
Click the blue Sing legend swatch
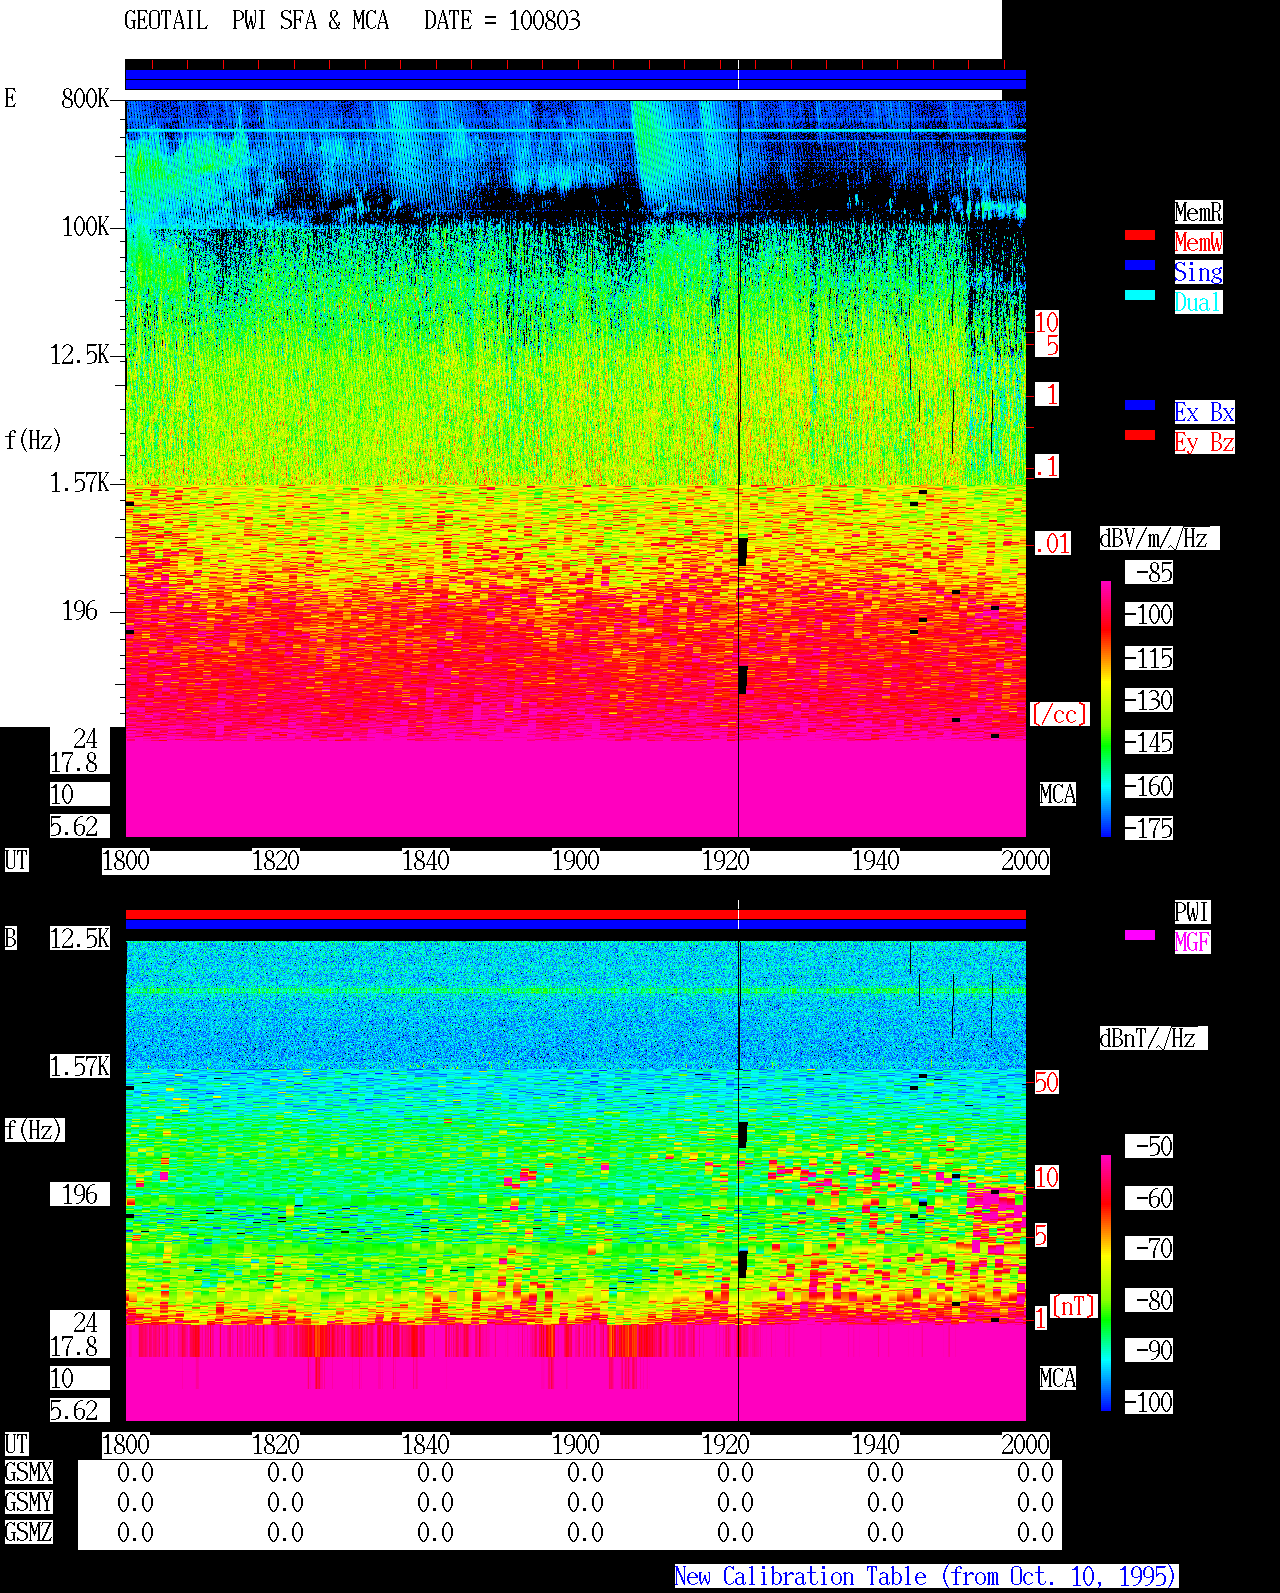tap(1140, 265)
